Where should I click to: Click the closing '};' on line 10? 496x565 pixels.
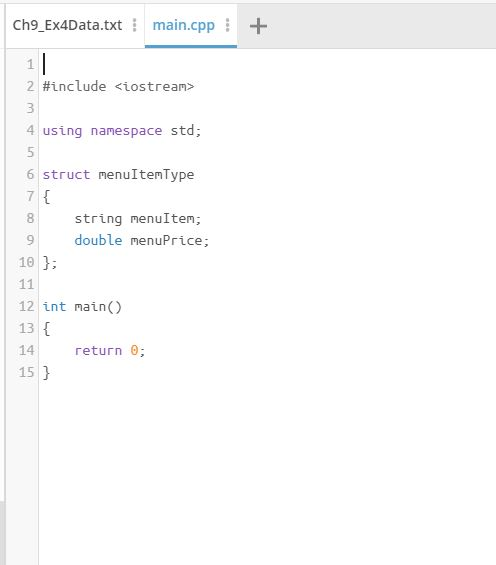pos(50,262)
